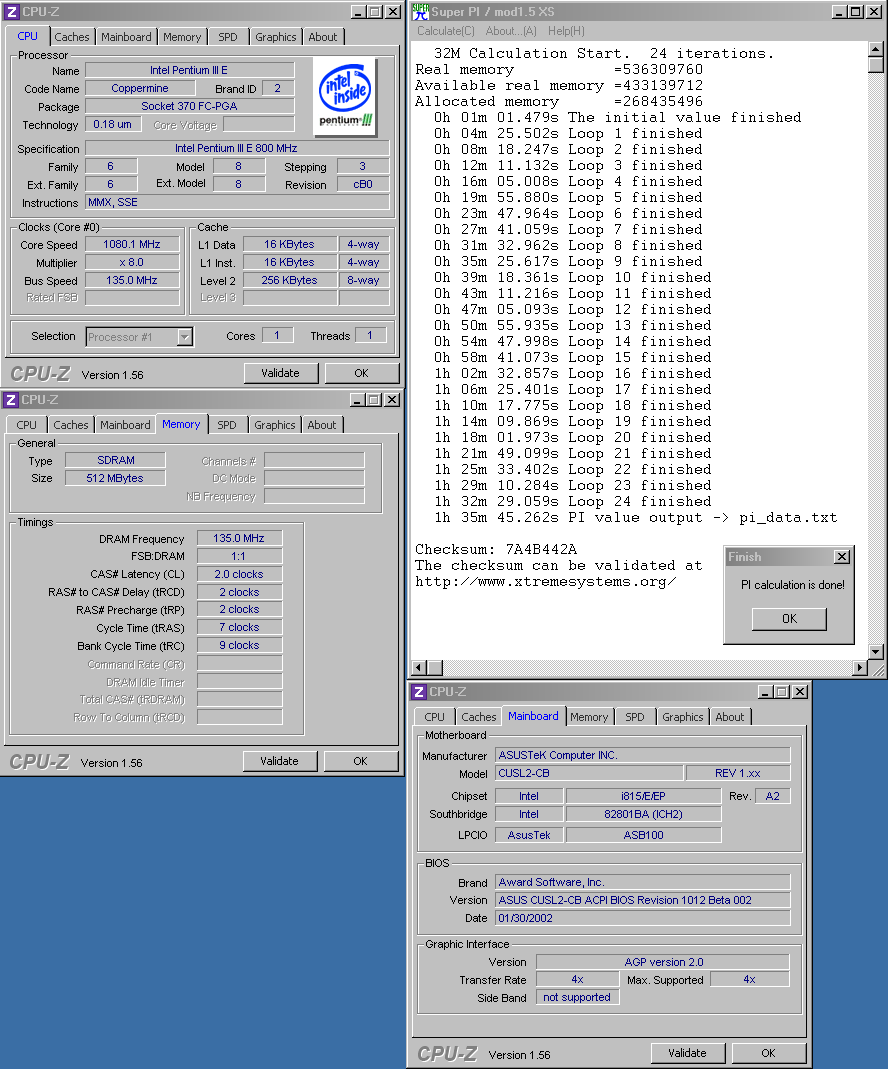
Task: Click the AGP version 2.0 field
Action: click(663, 962)
